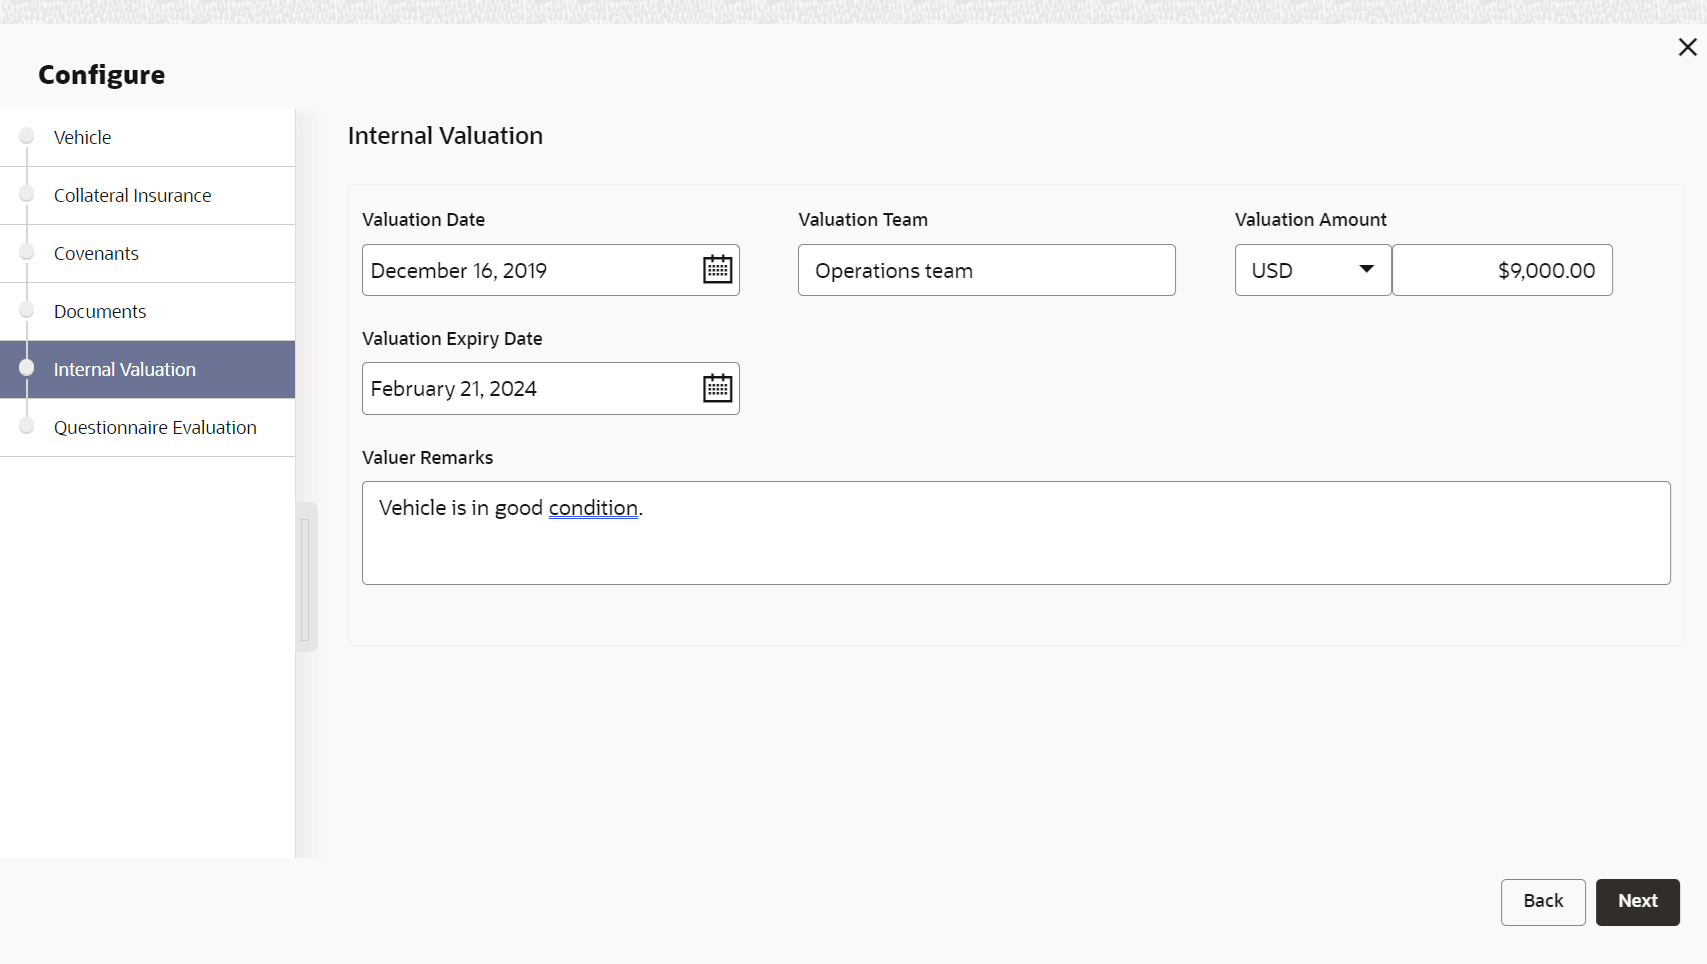Click the Questionnaire Evaluation step circle marker
This screenshot has height=964, width=1707.
tap(27, 426)
